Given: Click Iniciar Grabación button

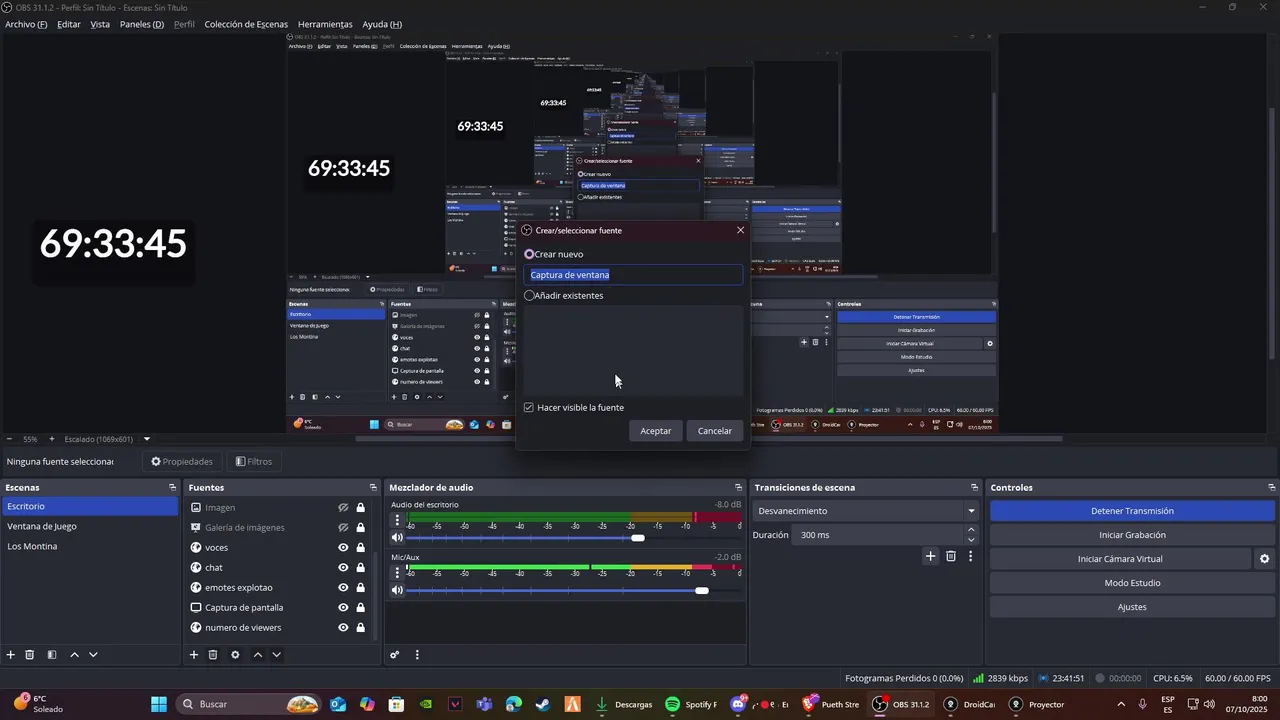Looking at the screenshot, I should [1132, 535].
